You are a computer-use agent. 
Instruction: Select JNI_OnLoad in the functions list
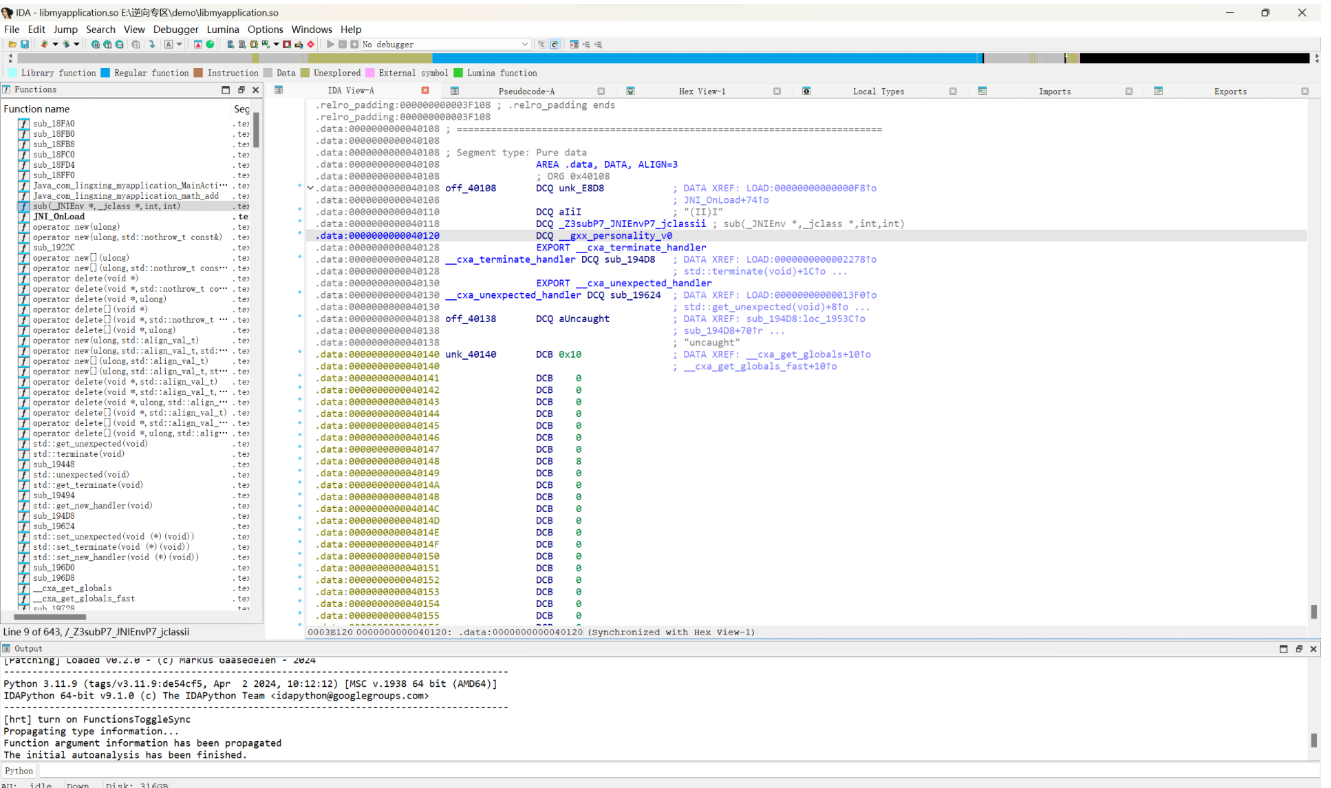59,216
